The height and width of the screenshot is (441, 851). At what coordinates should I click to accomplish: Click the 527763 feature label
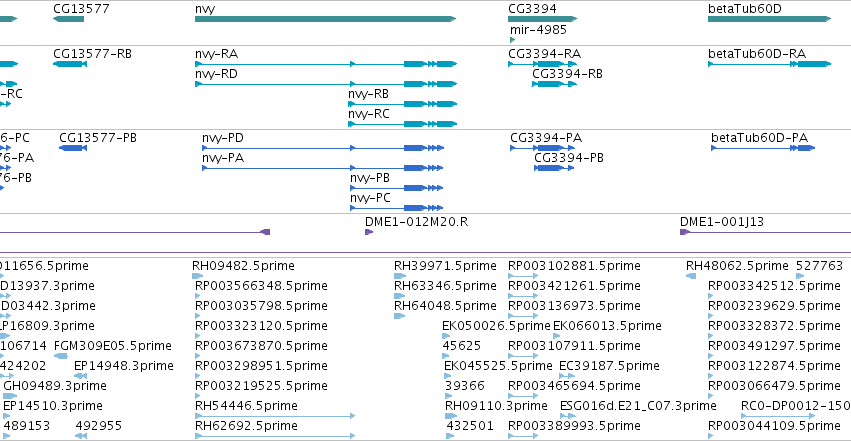coord(819,266)
